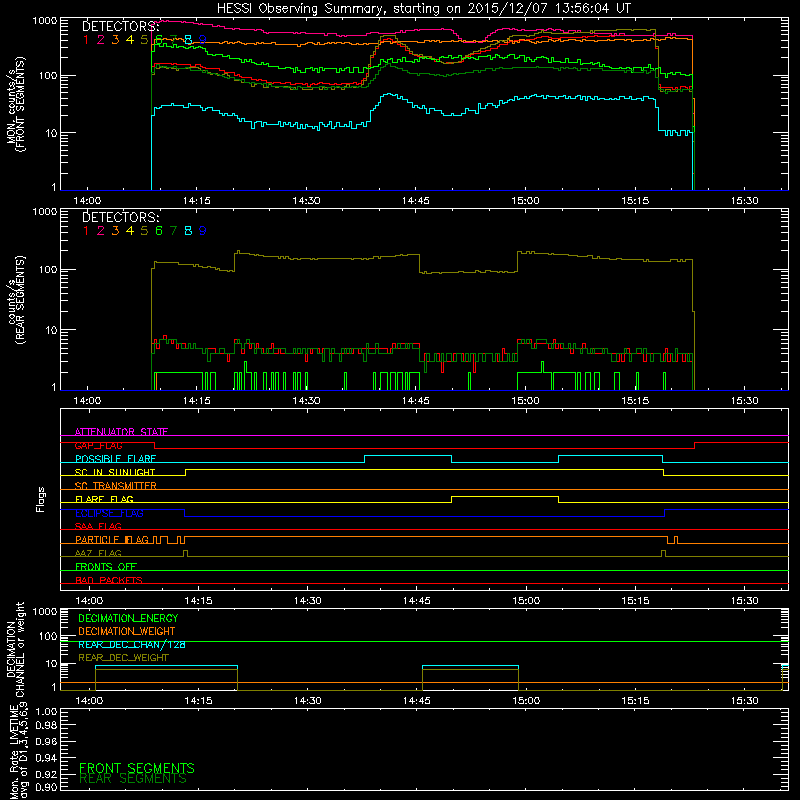Select detector 3 legend number in rear segments panel
Image resolution: width=800 pixels, height=800 pixels.
point(115,231)
